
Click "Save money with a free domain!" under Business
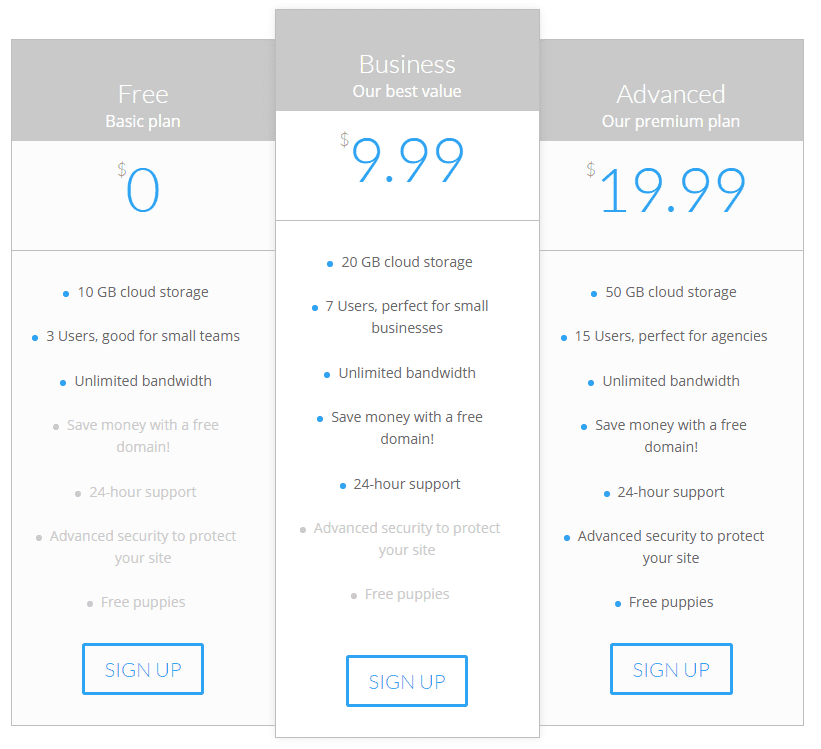406,428
